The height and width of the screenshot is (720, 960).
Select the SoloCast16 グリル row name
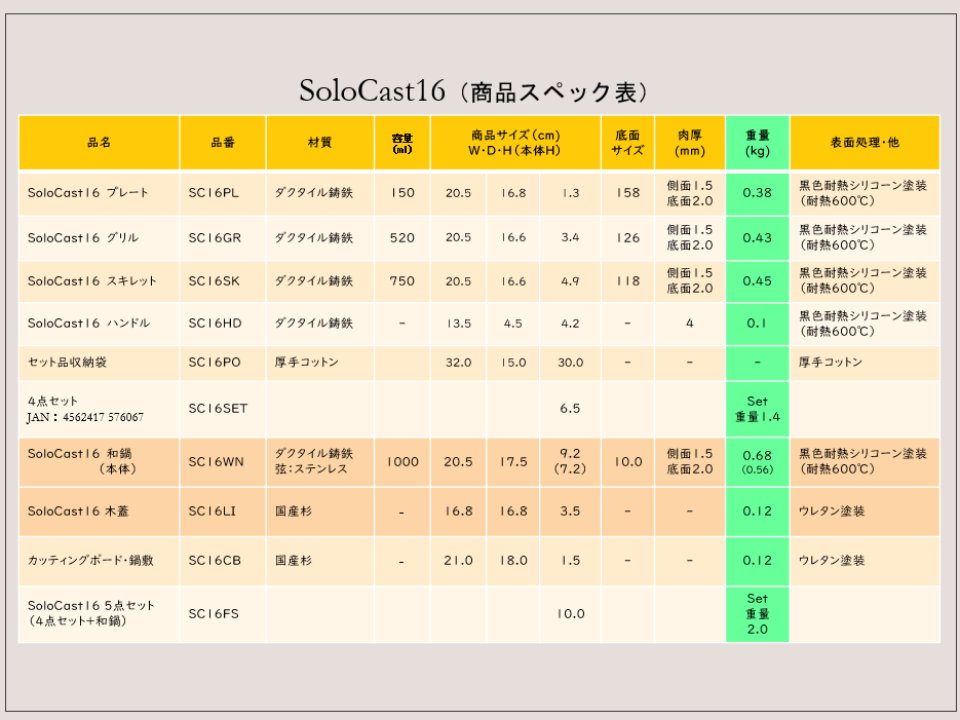tap(83, 238)
